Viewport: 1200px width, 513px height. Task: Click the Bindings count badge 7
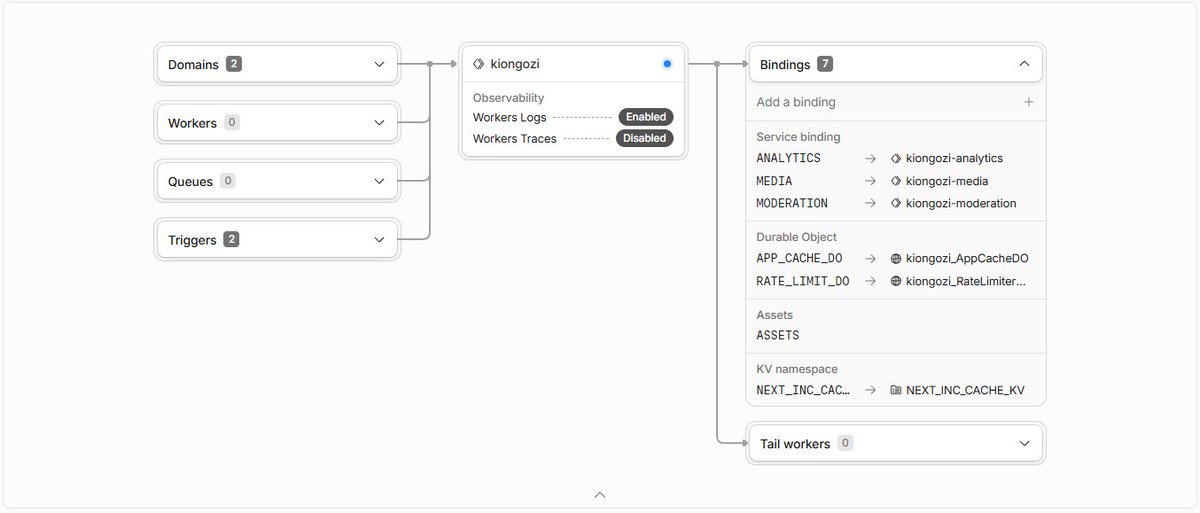(x=825, y=64)
